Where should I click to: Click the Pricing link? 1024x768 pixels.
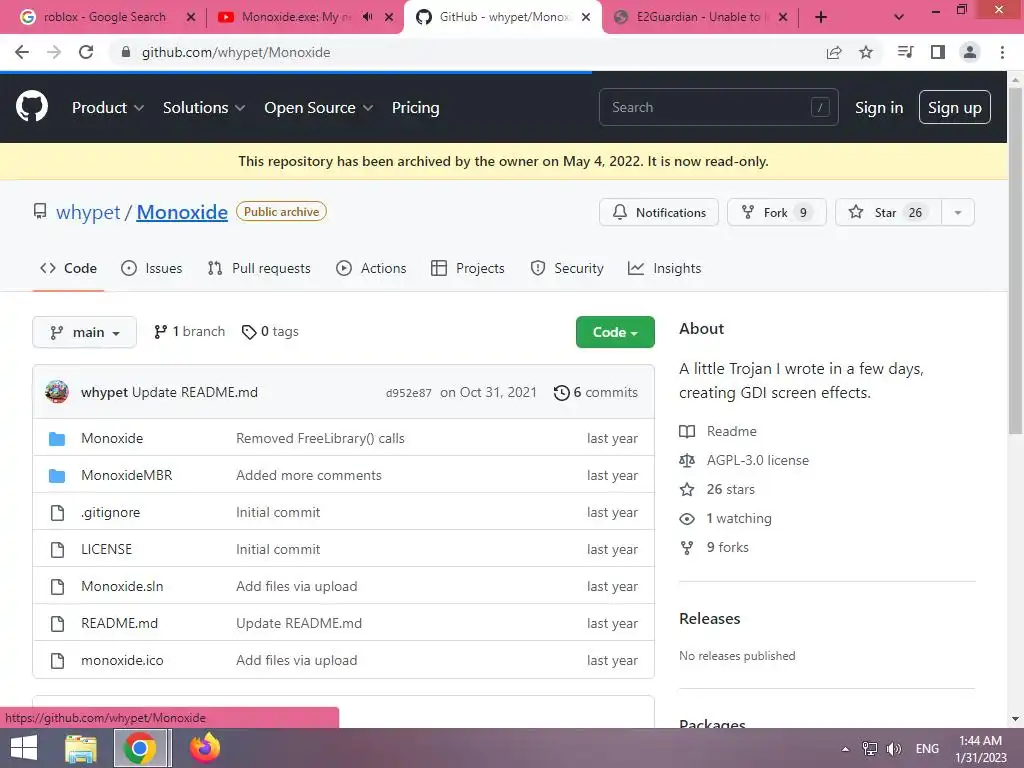(415, 108)
